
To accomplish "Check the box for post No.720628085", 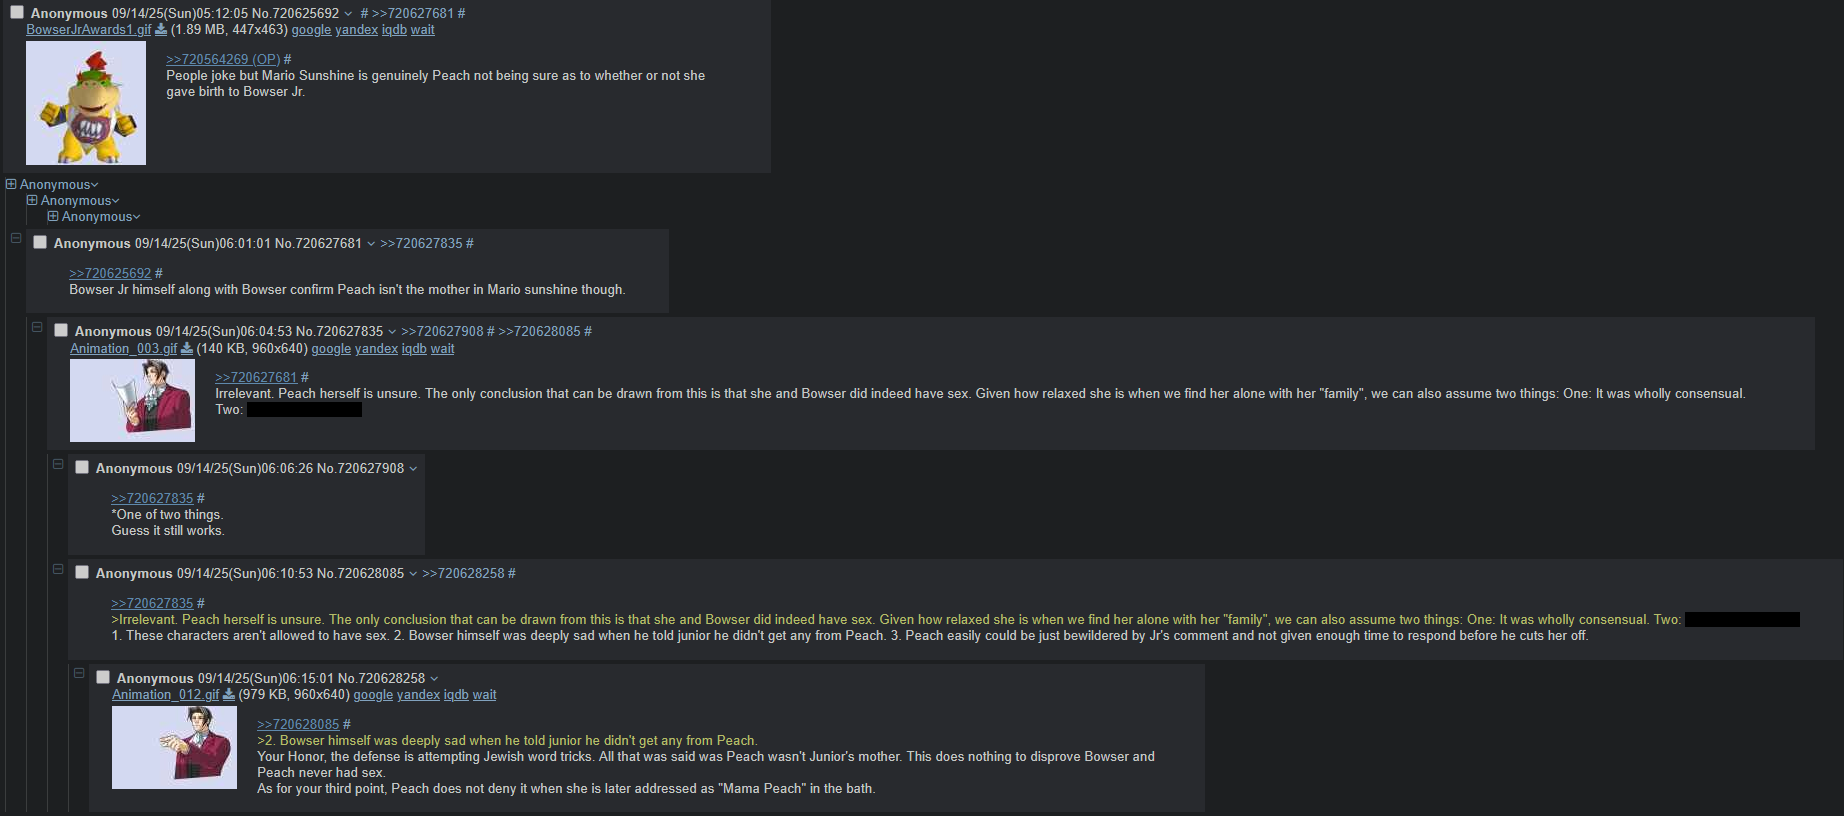I will [82, 572].
